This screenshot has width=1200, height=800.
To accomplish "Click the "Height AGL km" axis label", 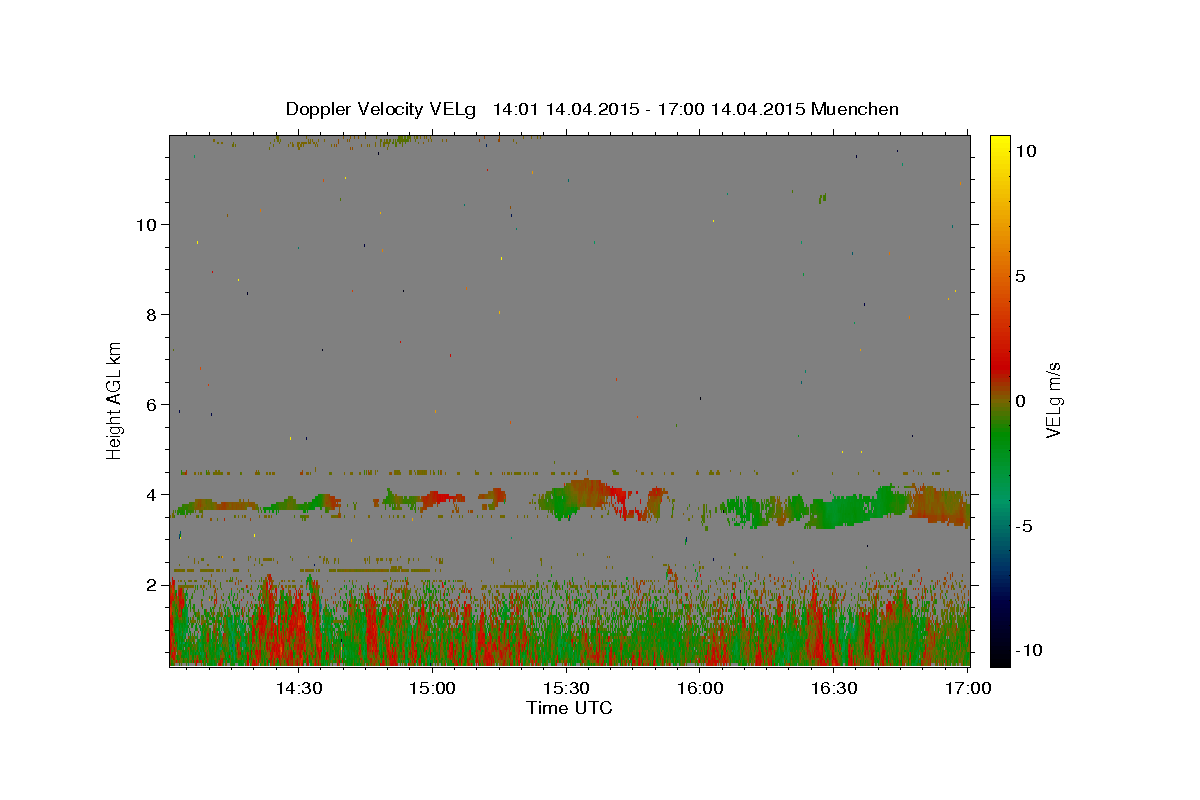I will pyautogui.click(x=115, y=400).
